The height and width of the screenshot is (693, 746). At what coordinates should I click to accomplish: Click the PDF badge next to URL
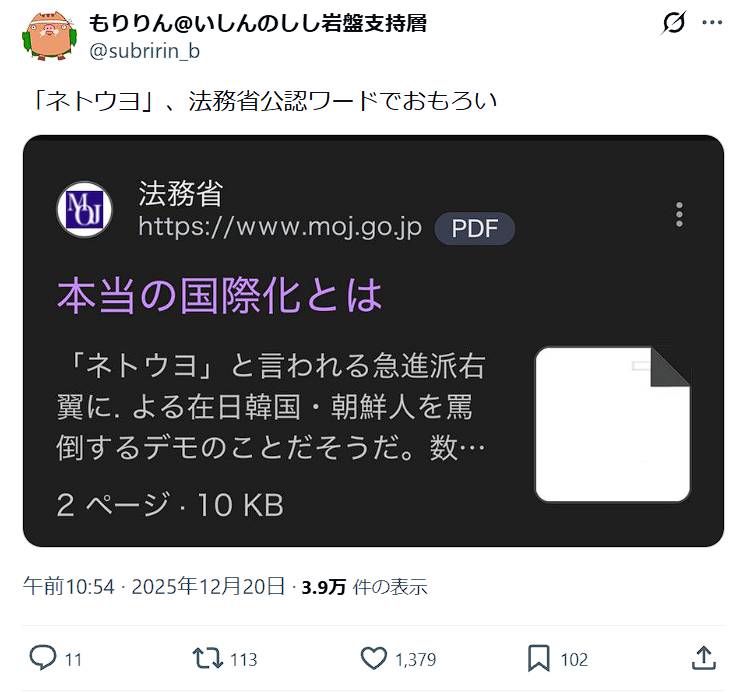[x=474, y=228]
